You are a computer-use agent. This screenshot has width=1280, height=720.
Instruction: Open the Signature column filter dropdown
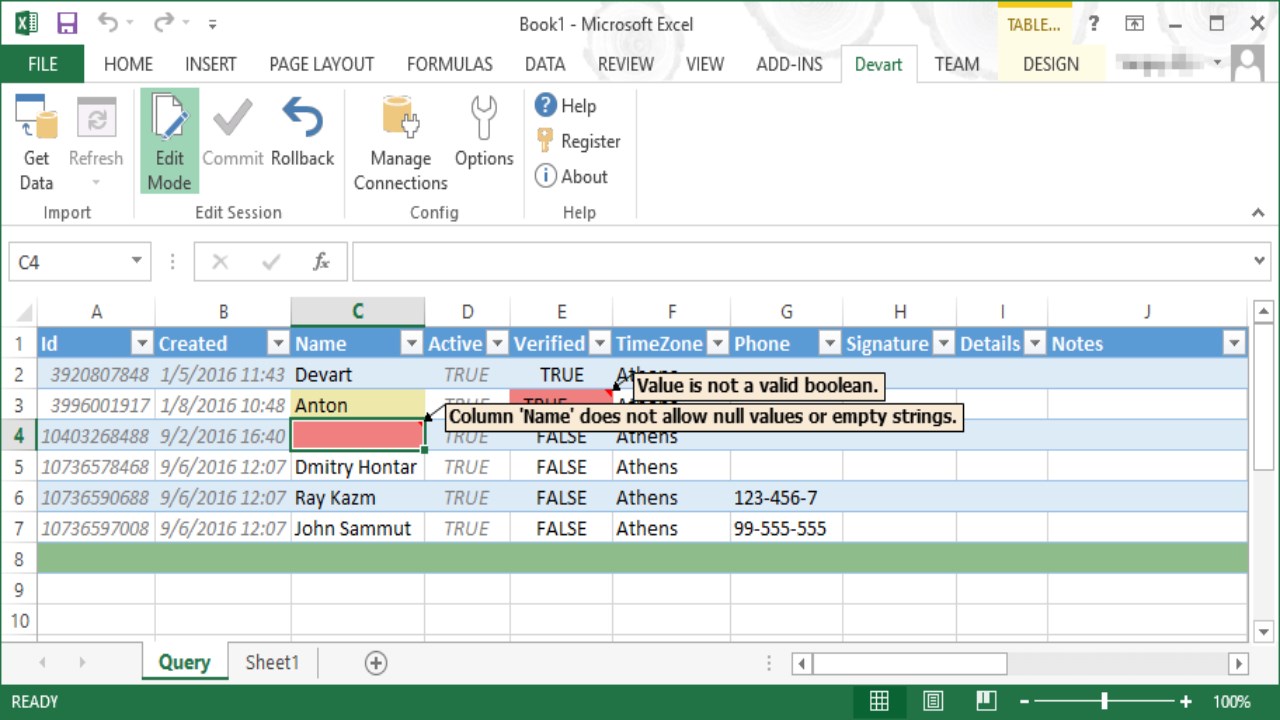(x=943, y=344)
